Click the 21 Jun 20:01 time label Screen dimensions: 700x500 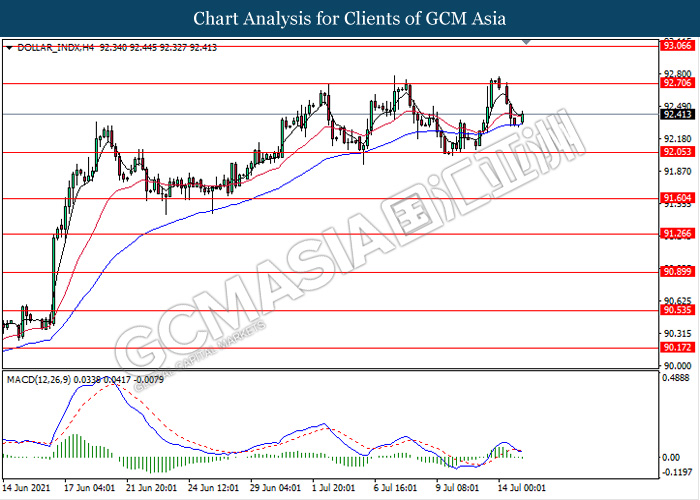pyautogui.click(x=151, y=488)
